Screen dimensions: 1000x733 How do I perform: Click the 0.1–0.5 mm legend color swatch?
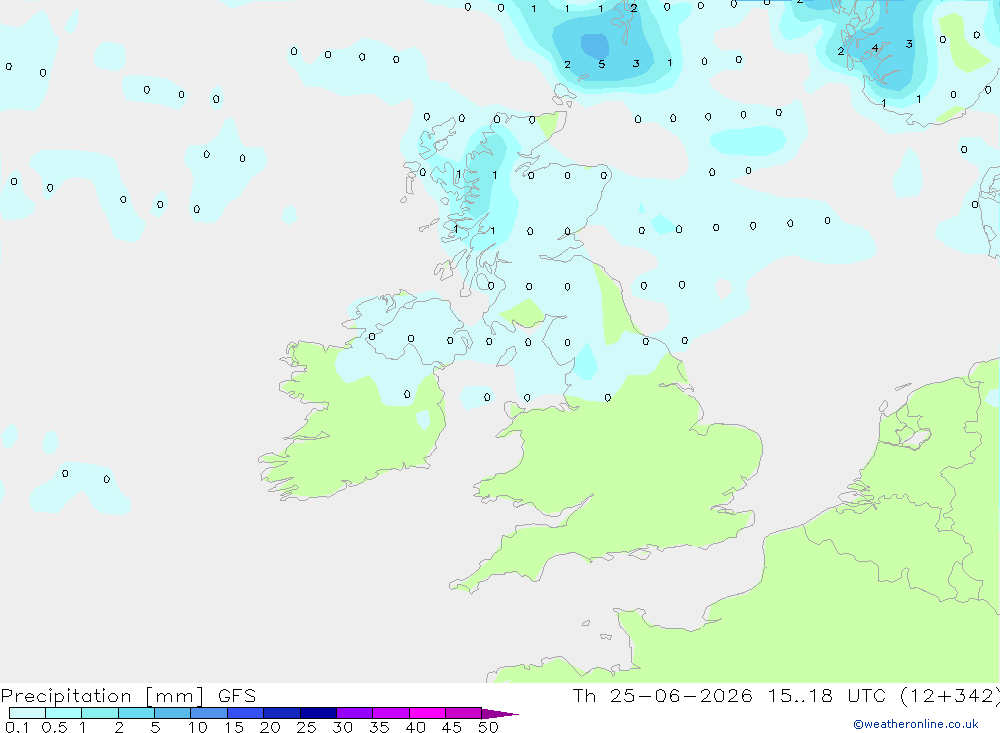[27, 713]
